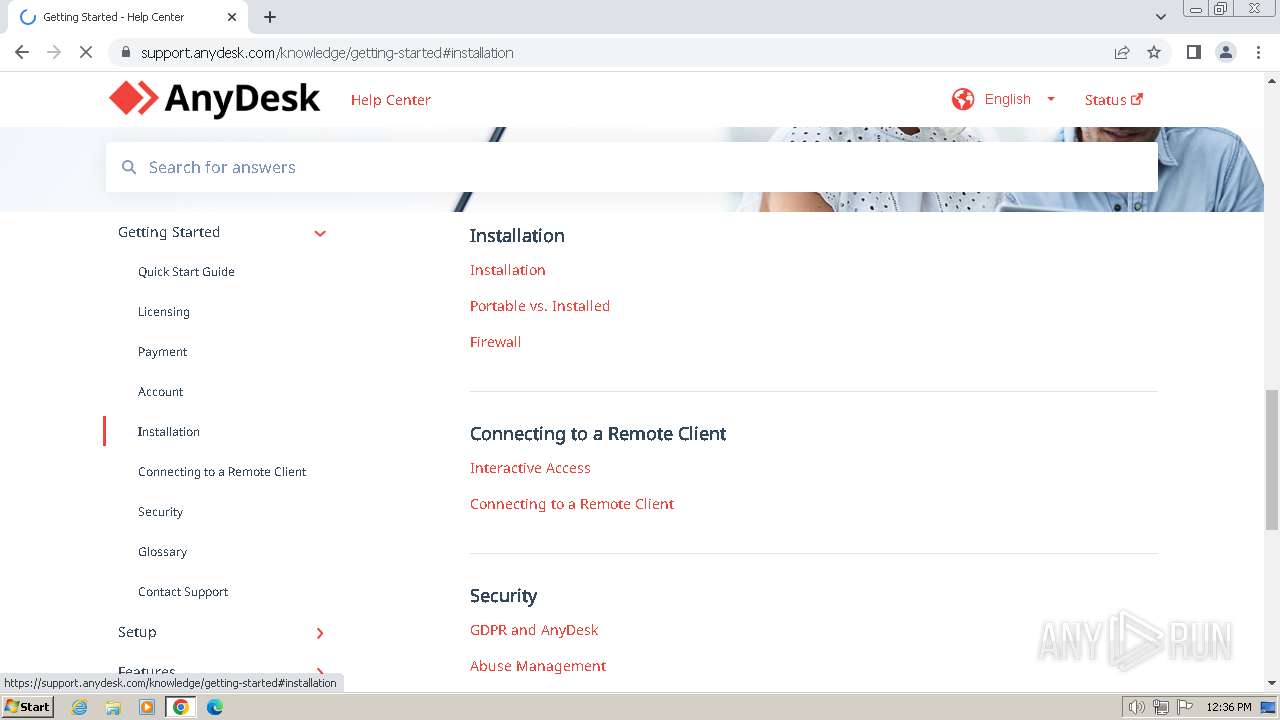Expand the Setup section chevron
Viewport: 1280px width, 720px height.
click(x=320, y=633)
